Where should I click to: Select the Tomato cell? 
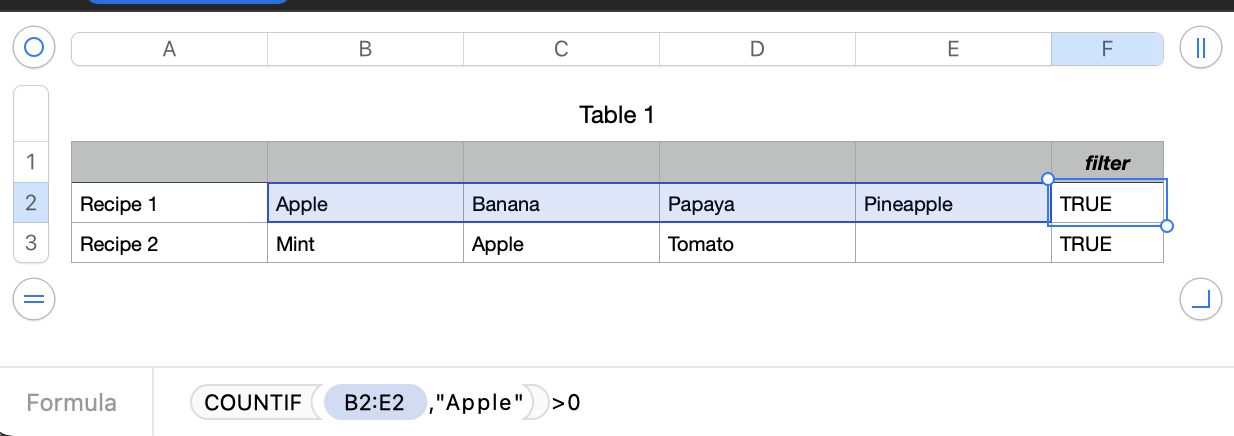click(x=757, y=243)
